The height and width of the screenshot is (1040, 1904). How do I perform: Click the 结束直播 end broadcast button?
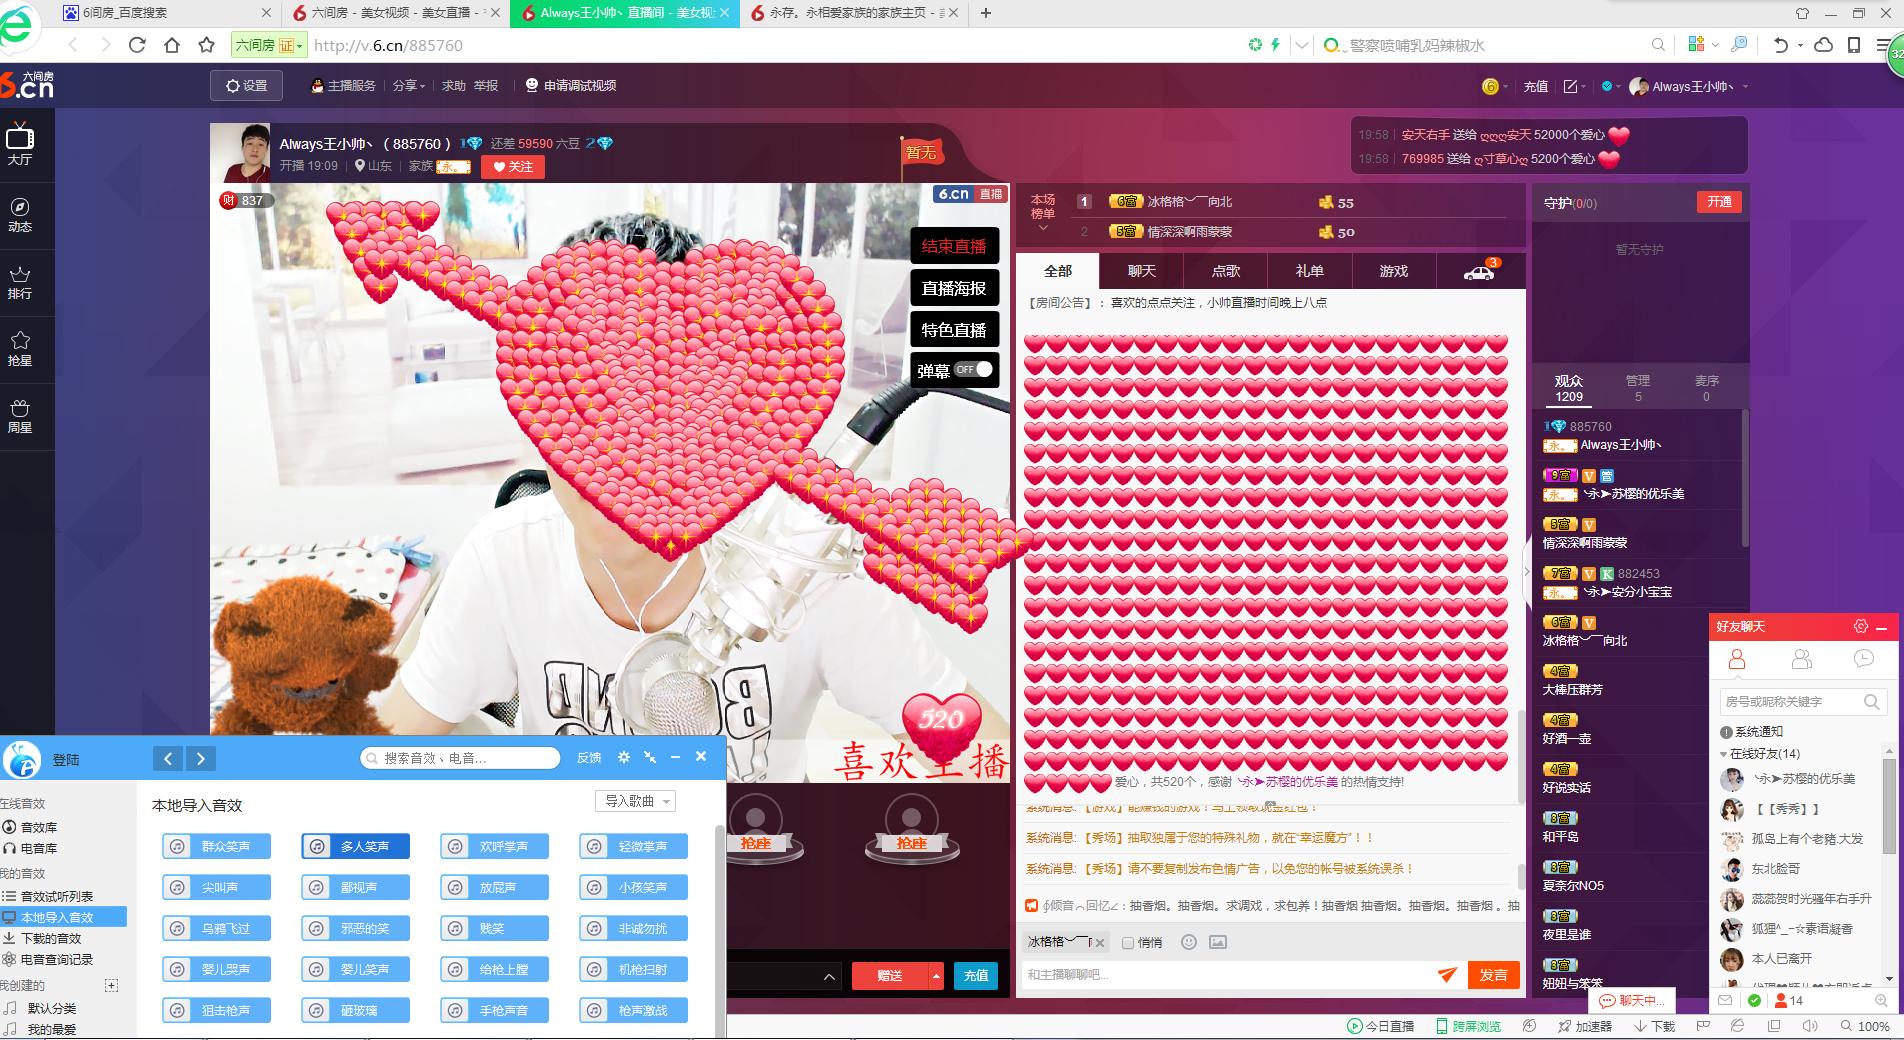(954, 246)
